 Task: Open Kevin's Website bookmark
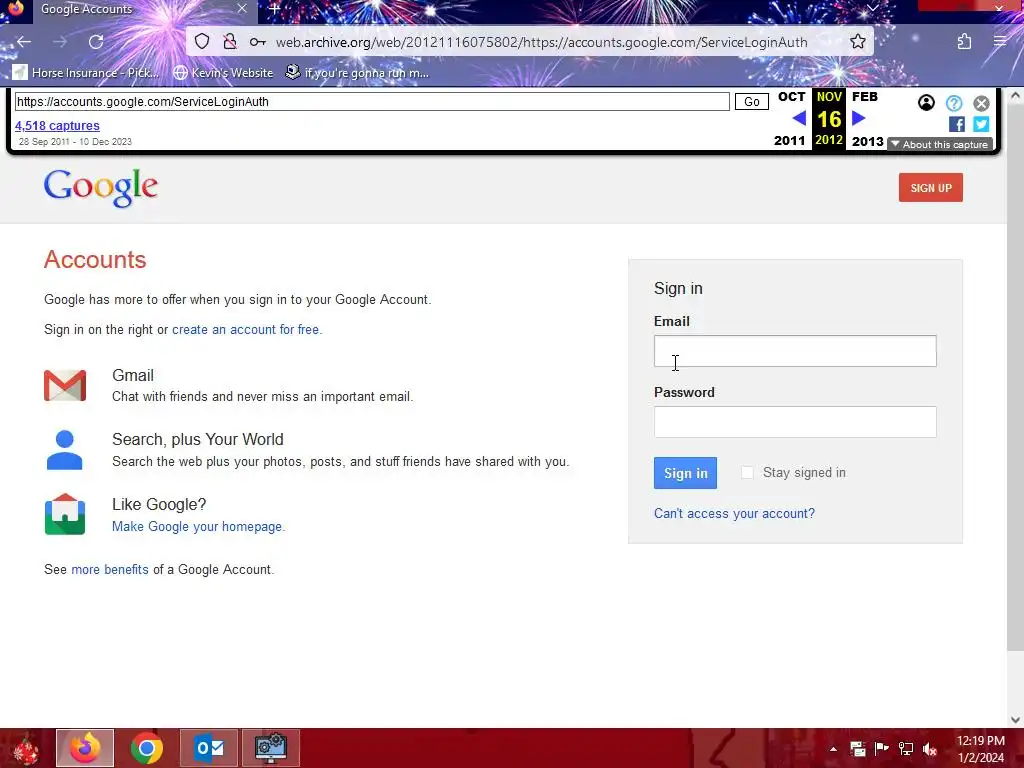223,72
